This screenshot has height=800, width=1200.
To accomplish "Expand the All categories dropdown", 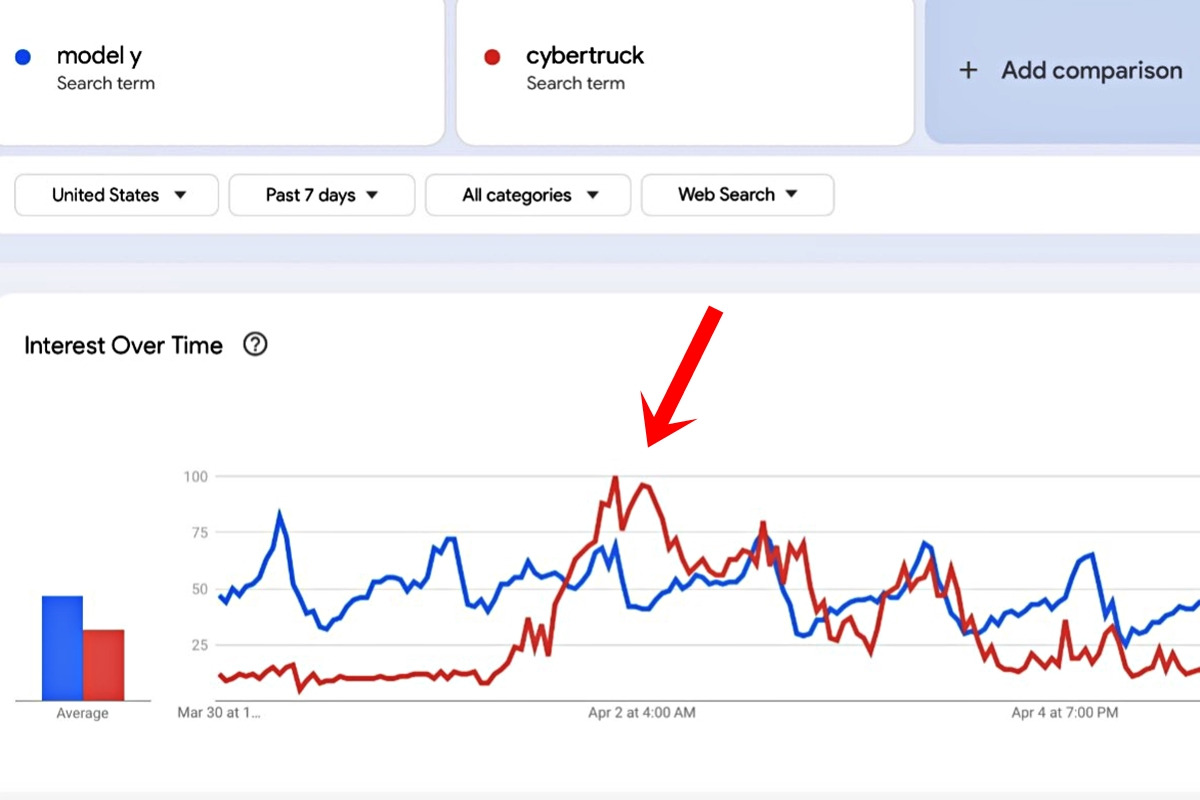I will (528, 195).
